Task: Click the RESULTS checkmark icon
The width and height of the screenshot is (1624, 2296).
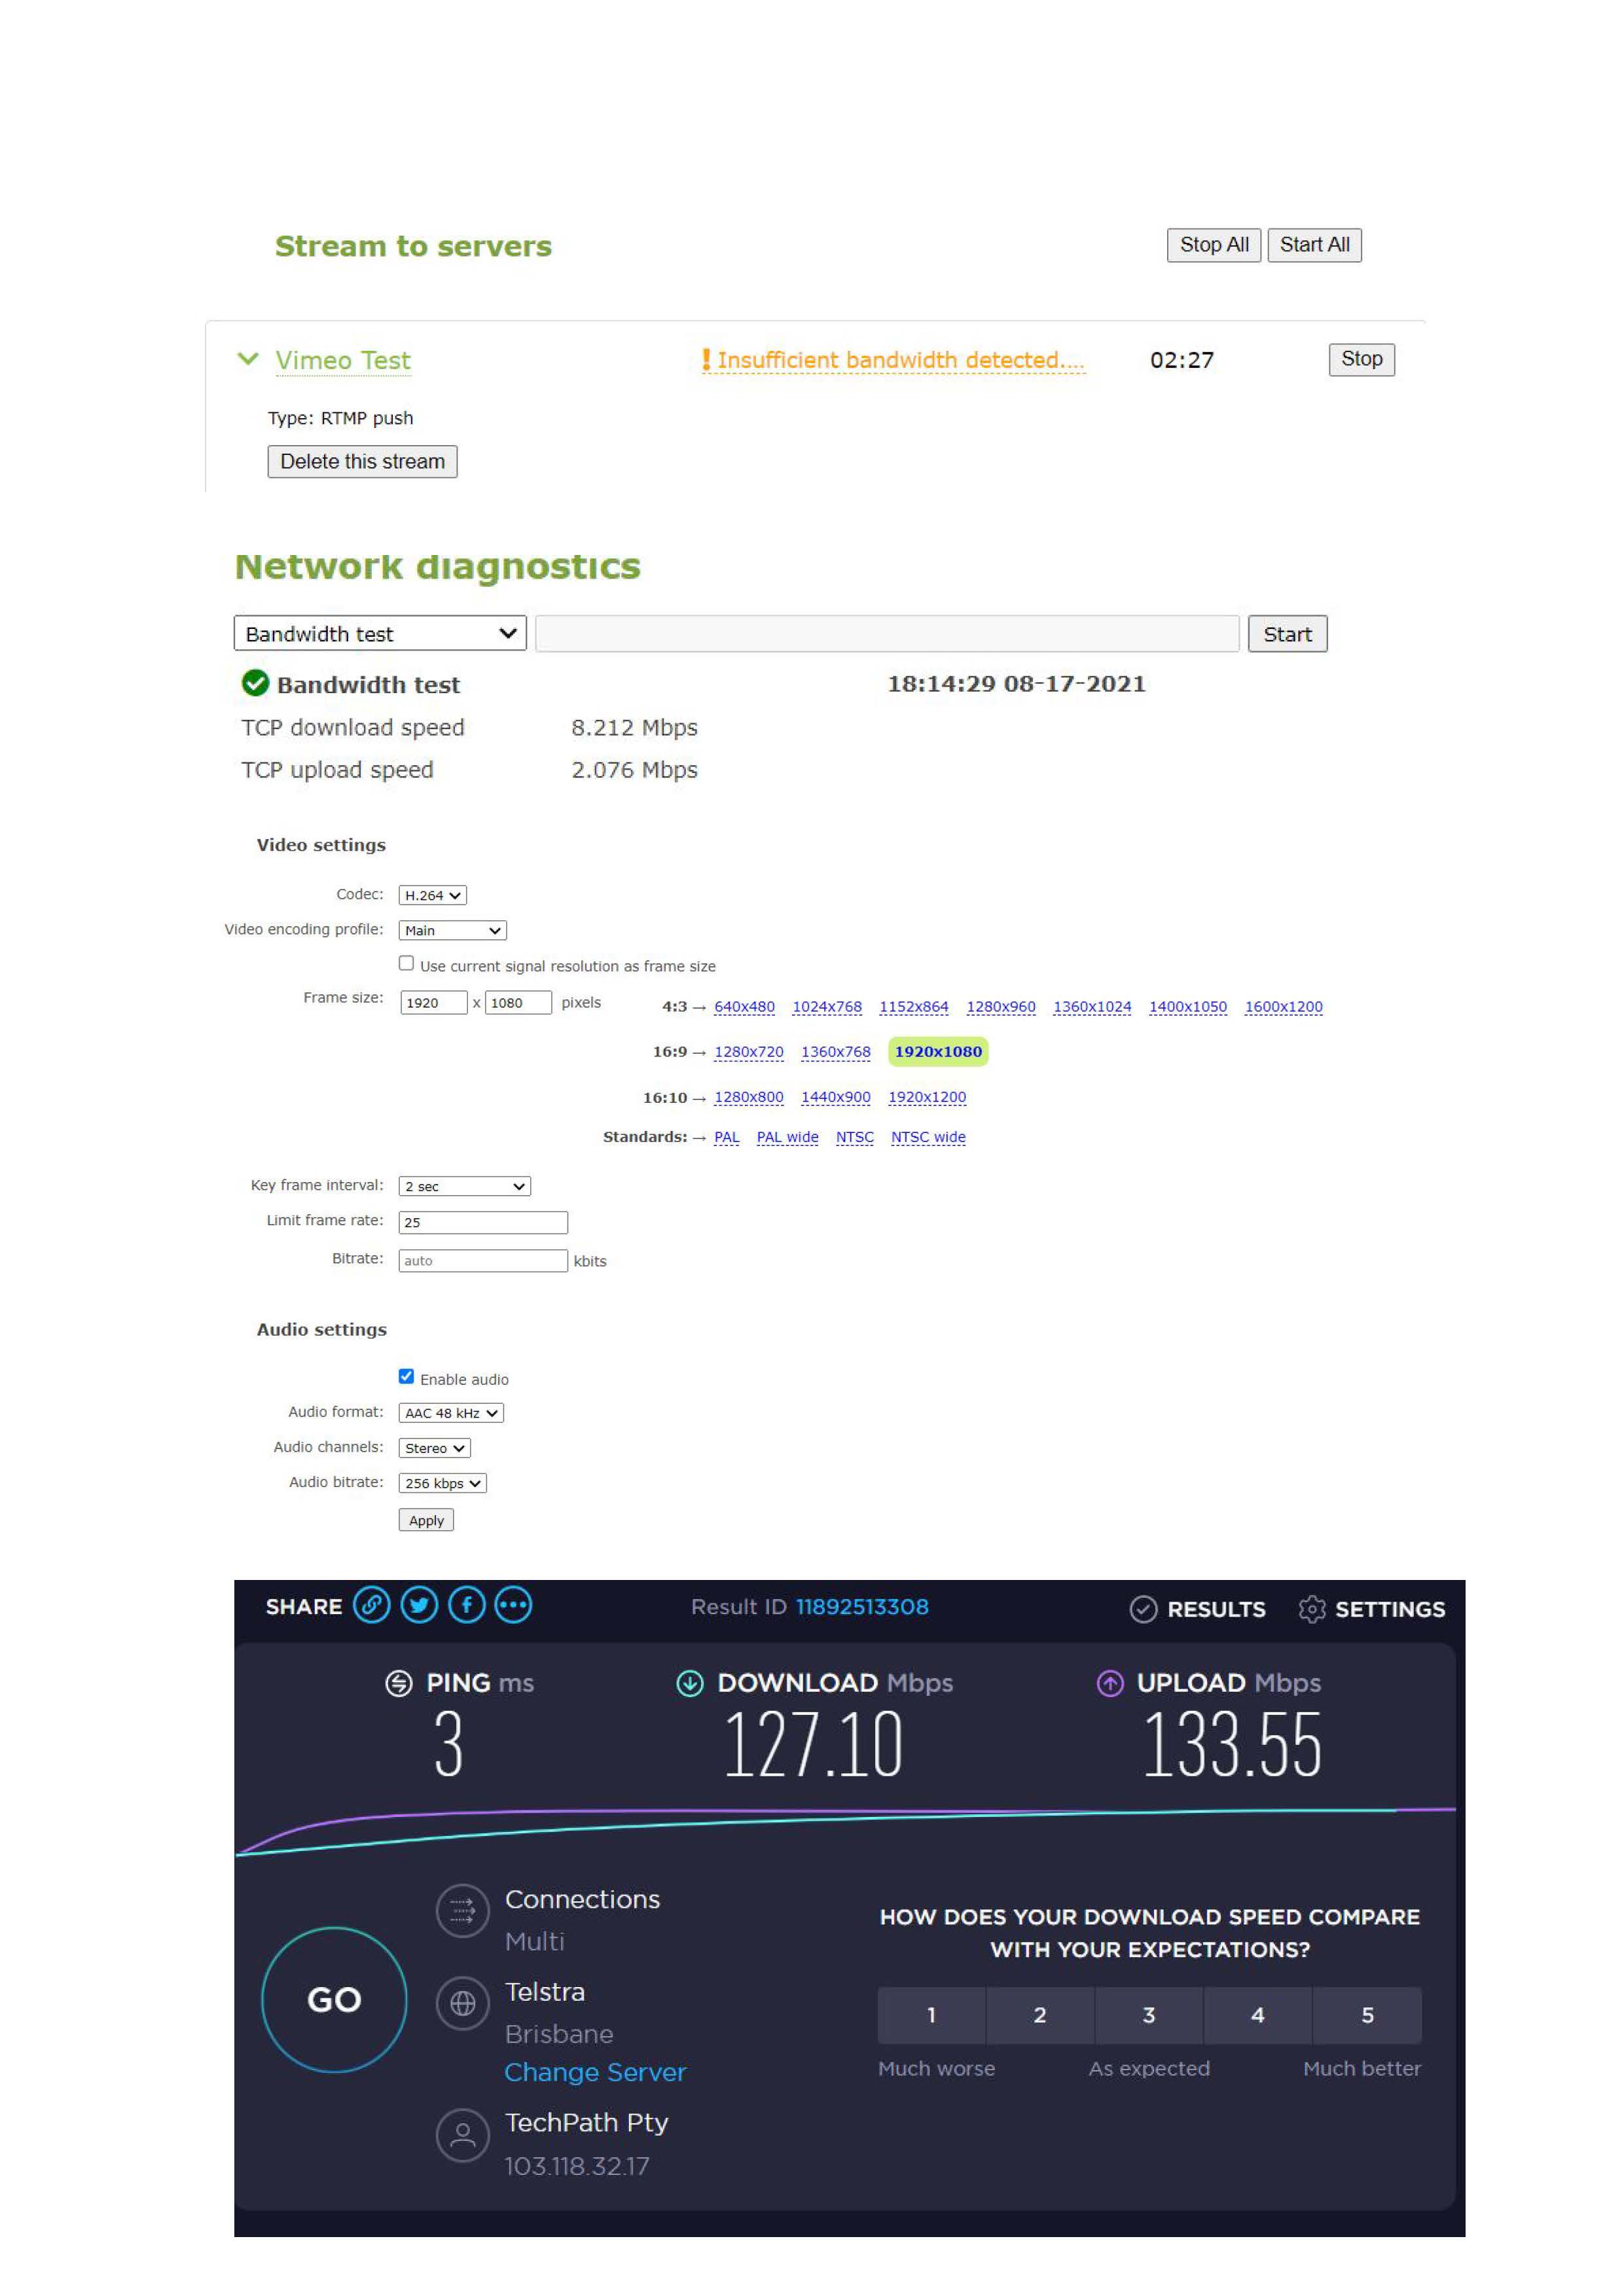Action: click(x=1143, y=1609)
